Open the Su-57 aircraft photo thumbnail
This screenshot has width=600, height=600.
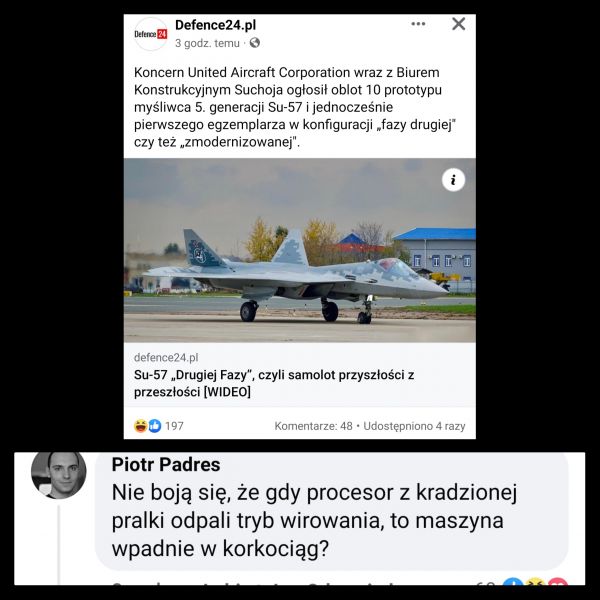pyautogui.click(x=300, y=250)
